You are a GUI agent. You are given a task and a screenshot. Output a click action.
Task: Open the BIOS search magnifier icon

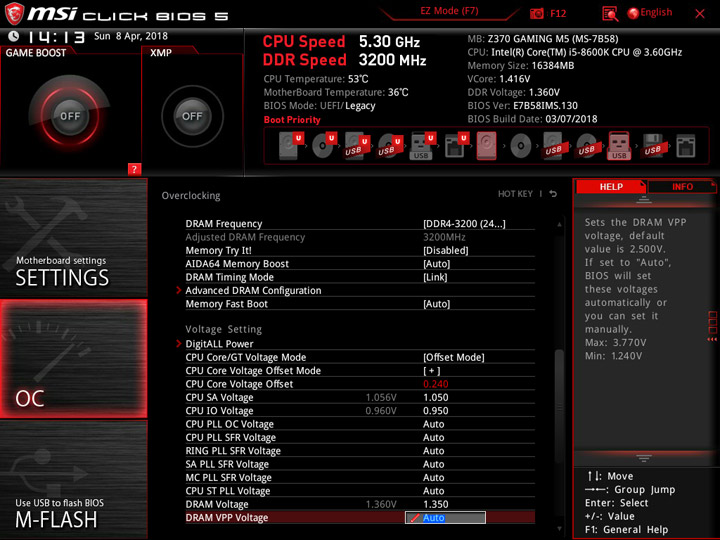610,14
